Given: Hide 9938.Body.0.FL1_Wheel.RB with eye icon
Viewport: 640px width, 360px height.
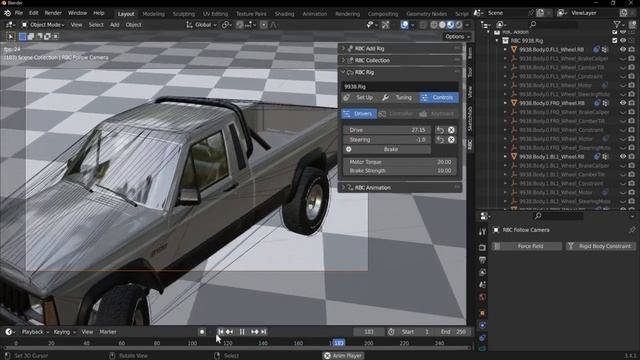Looking at the screenshot, I should pos(623,50).
